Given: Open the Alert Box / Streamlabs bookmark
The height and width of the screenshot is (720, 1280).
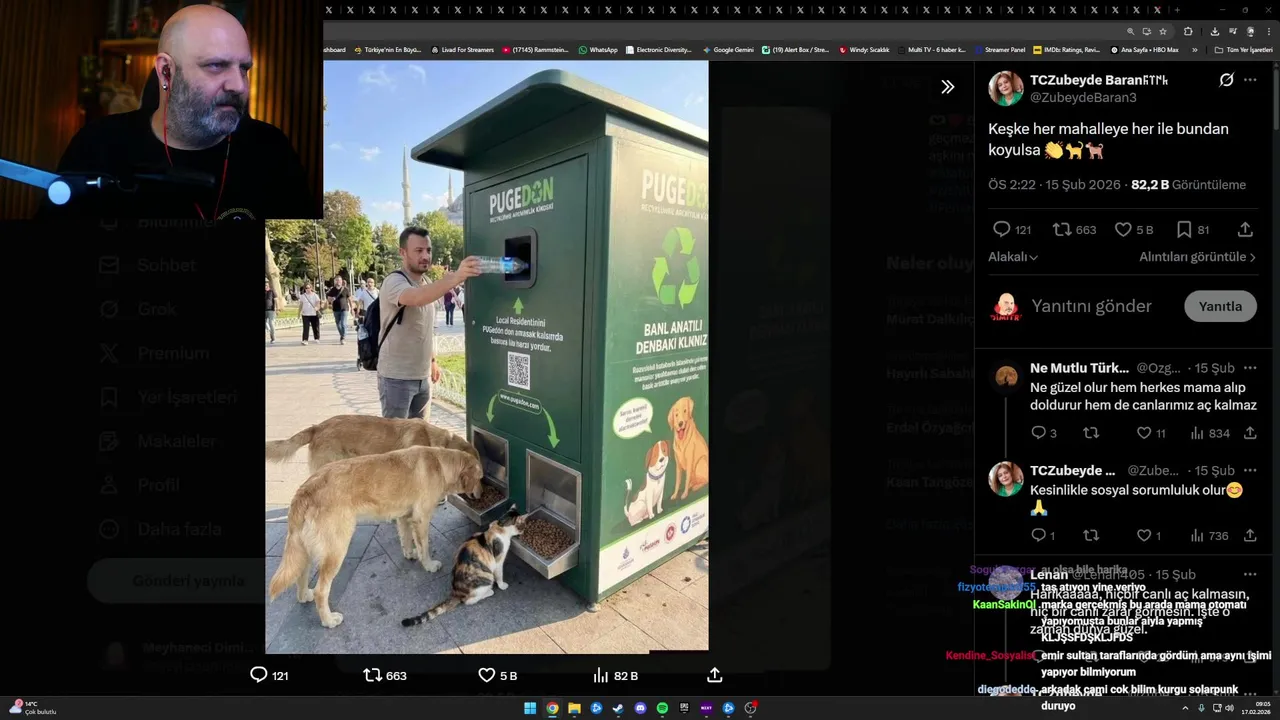Looking at the screenshot, I should tap(796, 50).
